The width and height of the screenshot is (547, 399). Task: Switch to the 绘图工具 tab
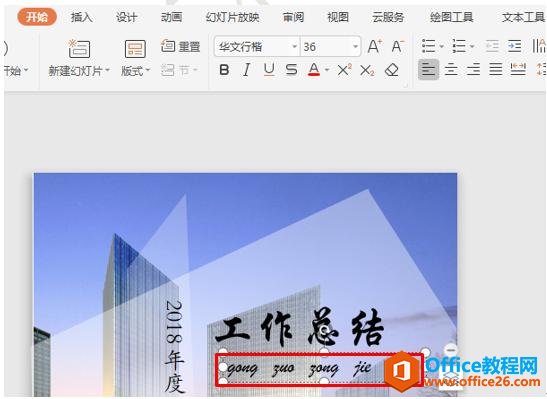pos(451,17)
